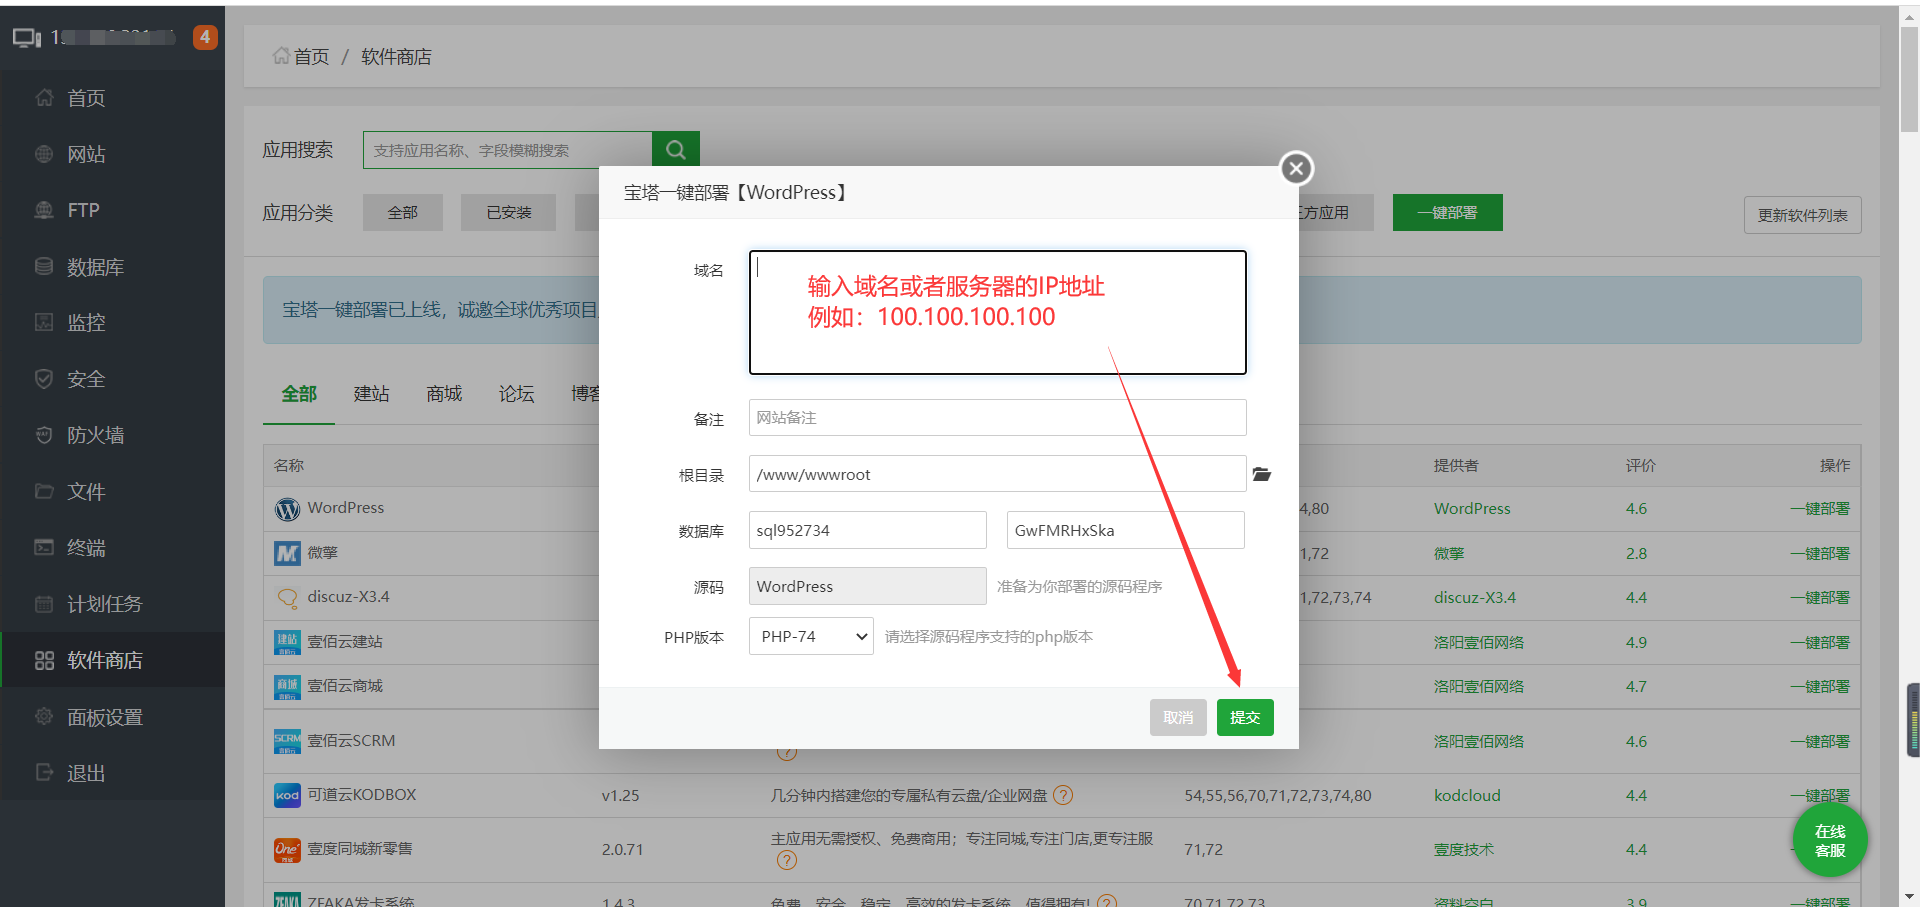Click the 防火墙 shield icon in sidebar
The image size is (1920, 907).
44,435
